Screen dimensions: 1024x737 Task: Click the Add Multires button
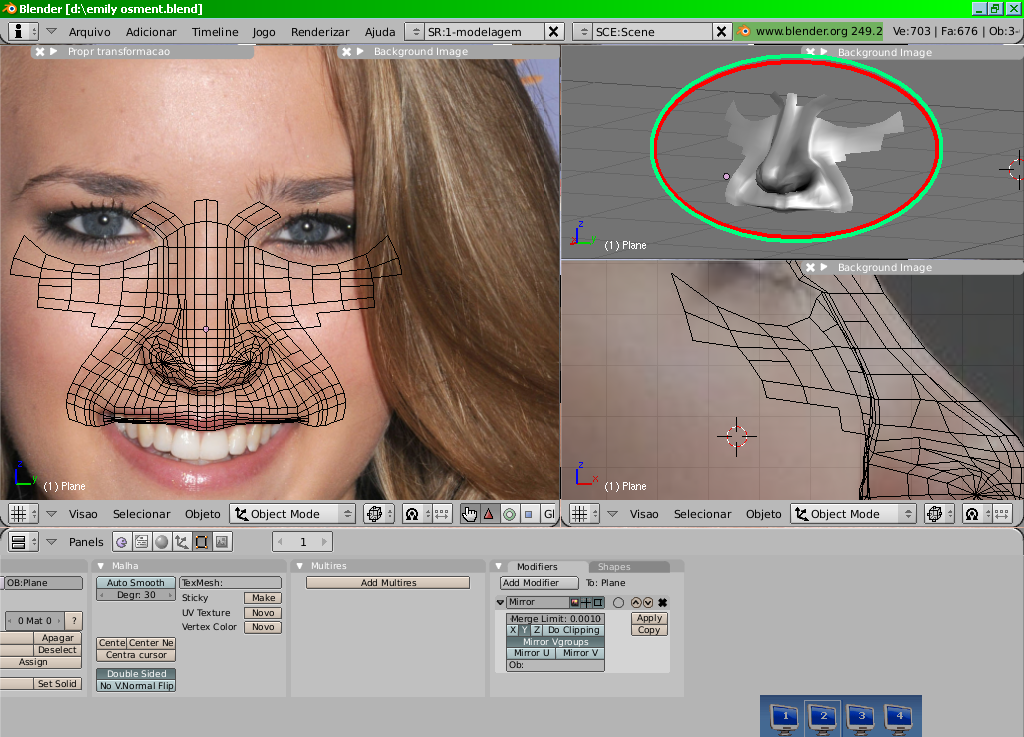click(387, 583)
